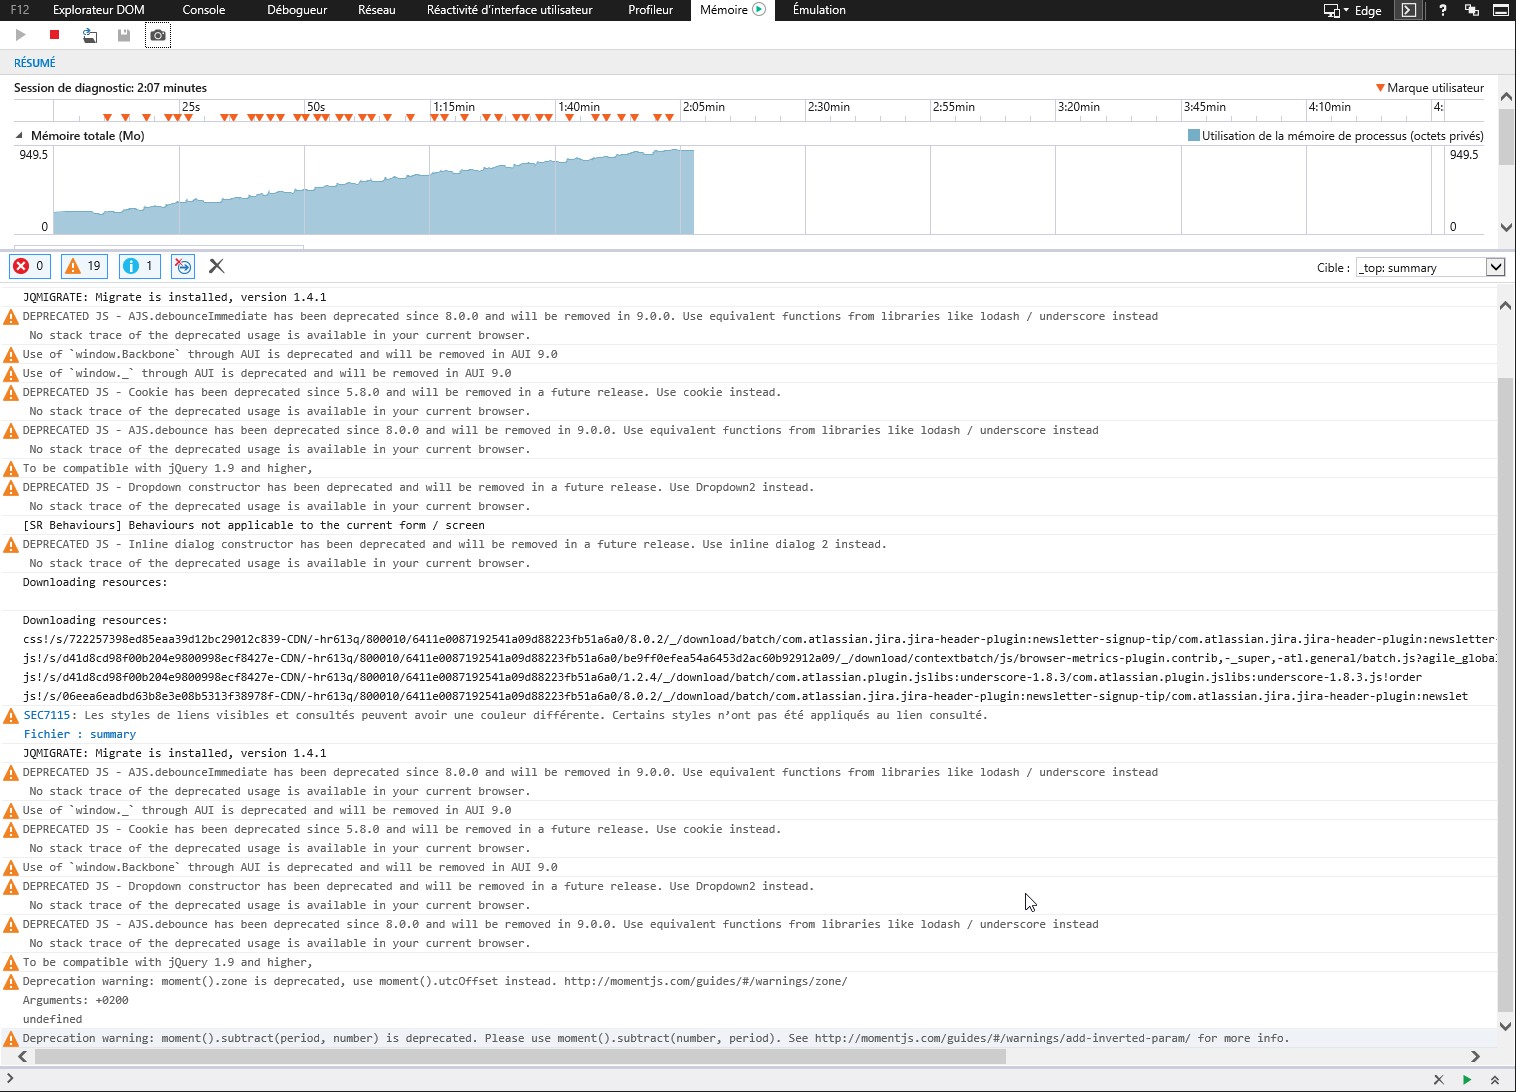
Task: Click the console input field at the bottom
Action: tap(720, 1080)
